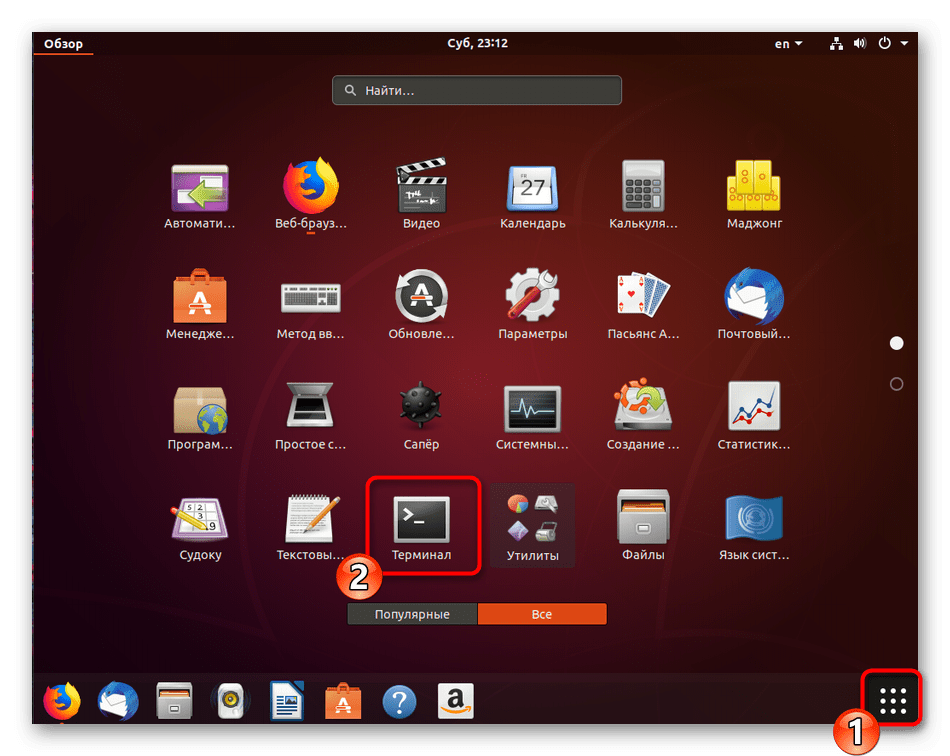Select the first apps page indicator

coord(896,343)
